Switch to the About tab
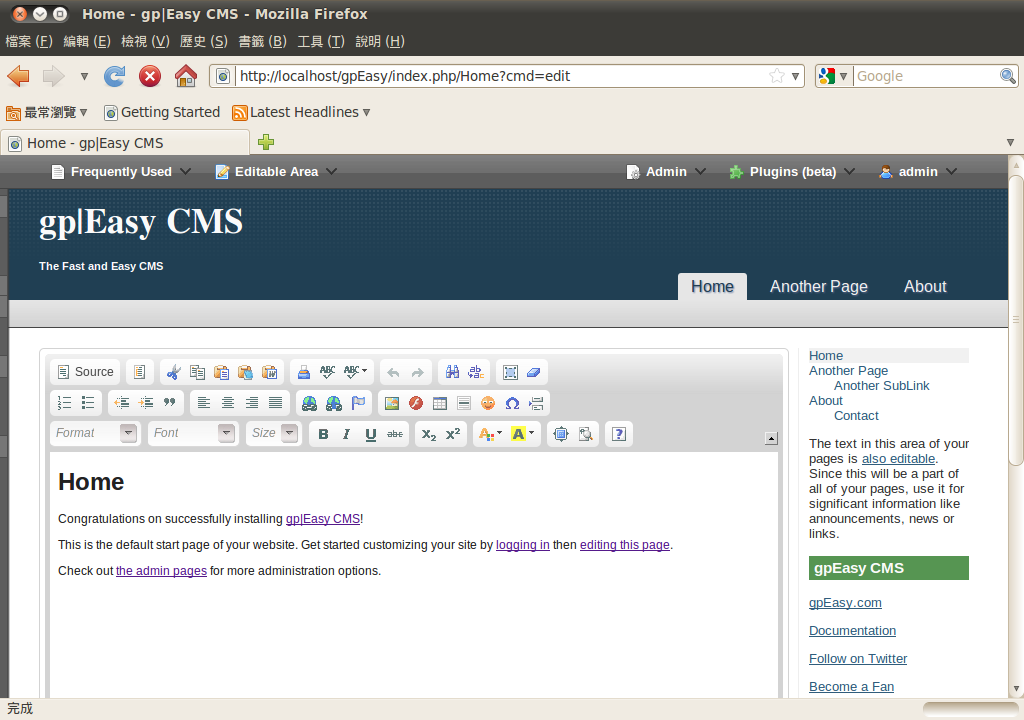The width and height of the screenshot is (1024, 720). point(925,287)
